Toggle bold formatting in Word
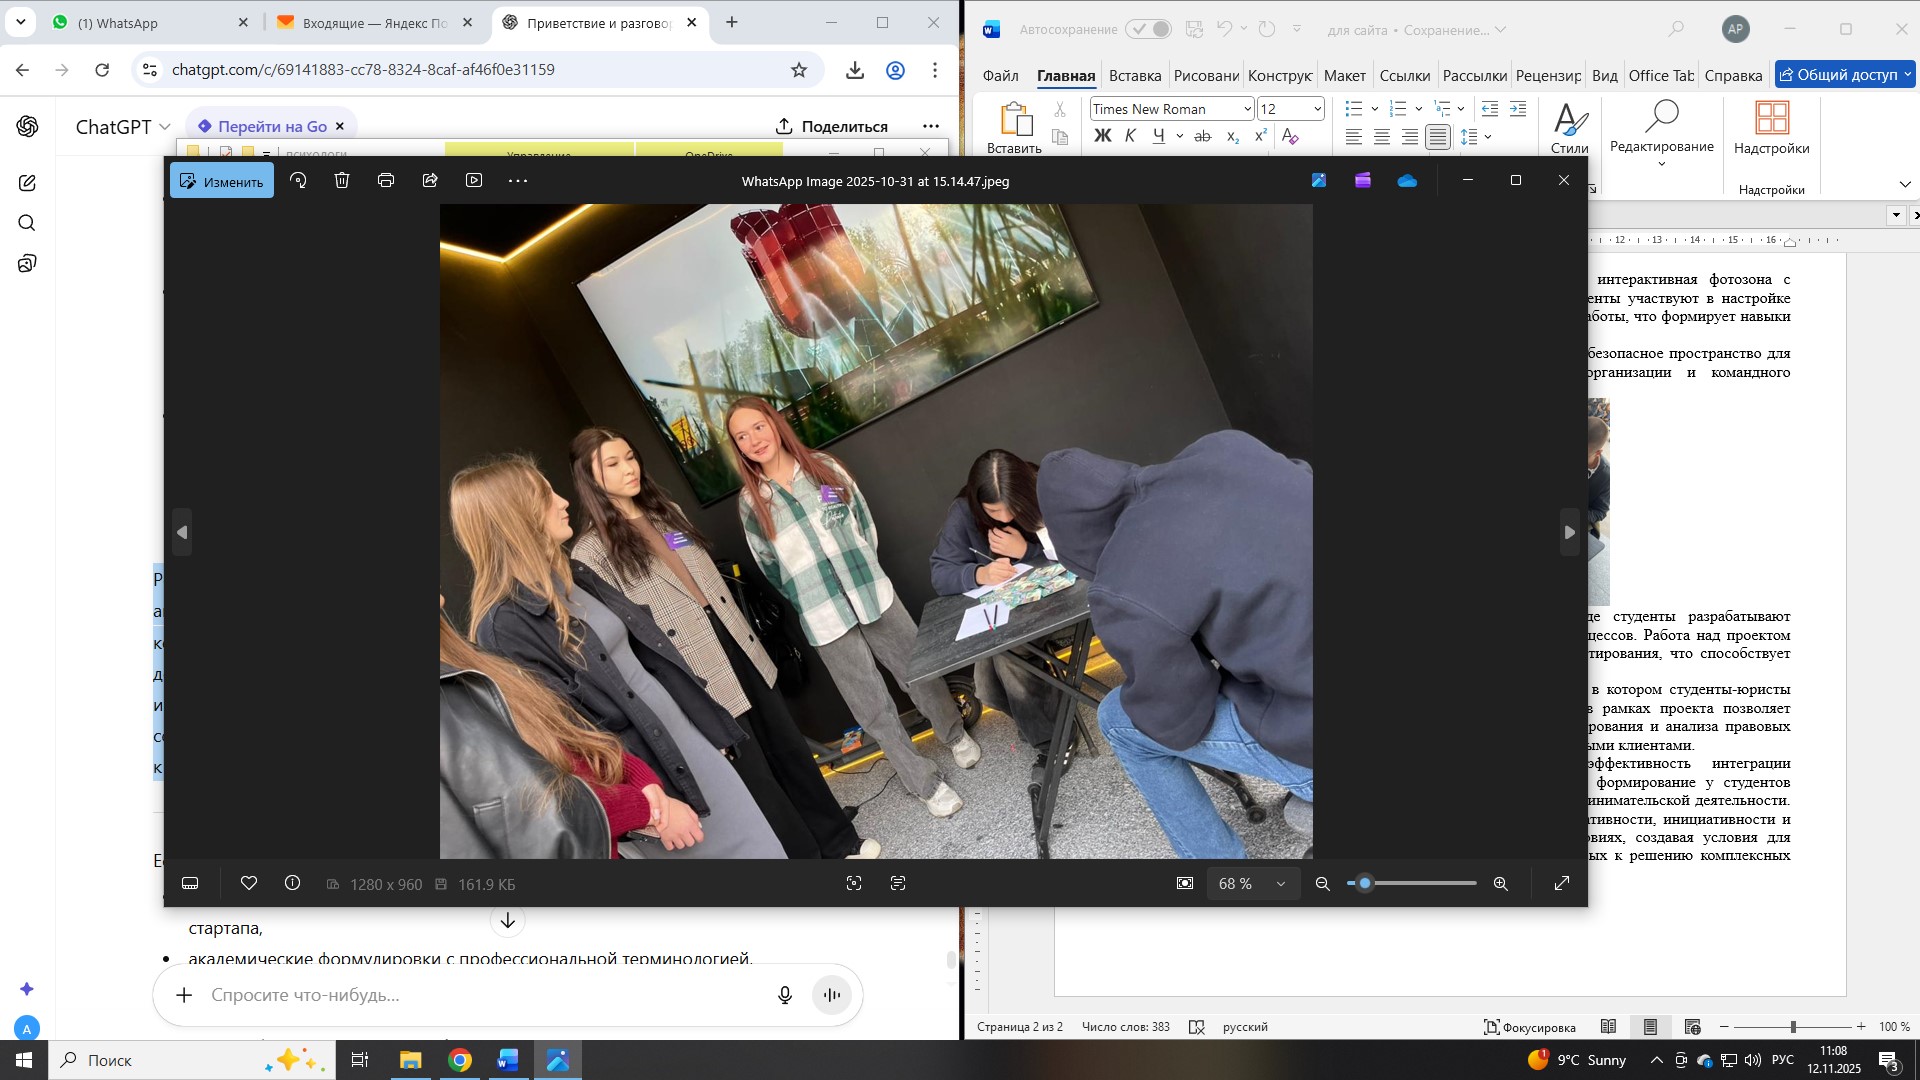Viewport: 1920px width, 1080px height. pos(1102,137)
